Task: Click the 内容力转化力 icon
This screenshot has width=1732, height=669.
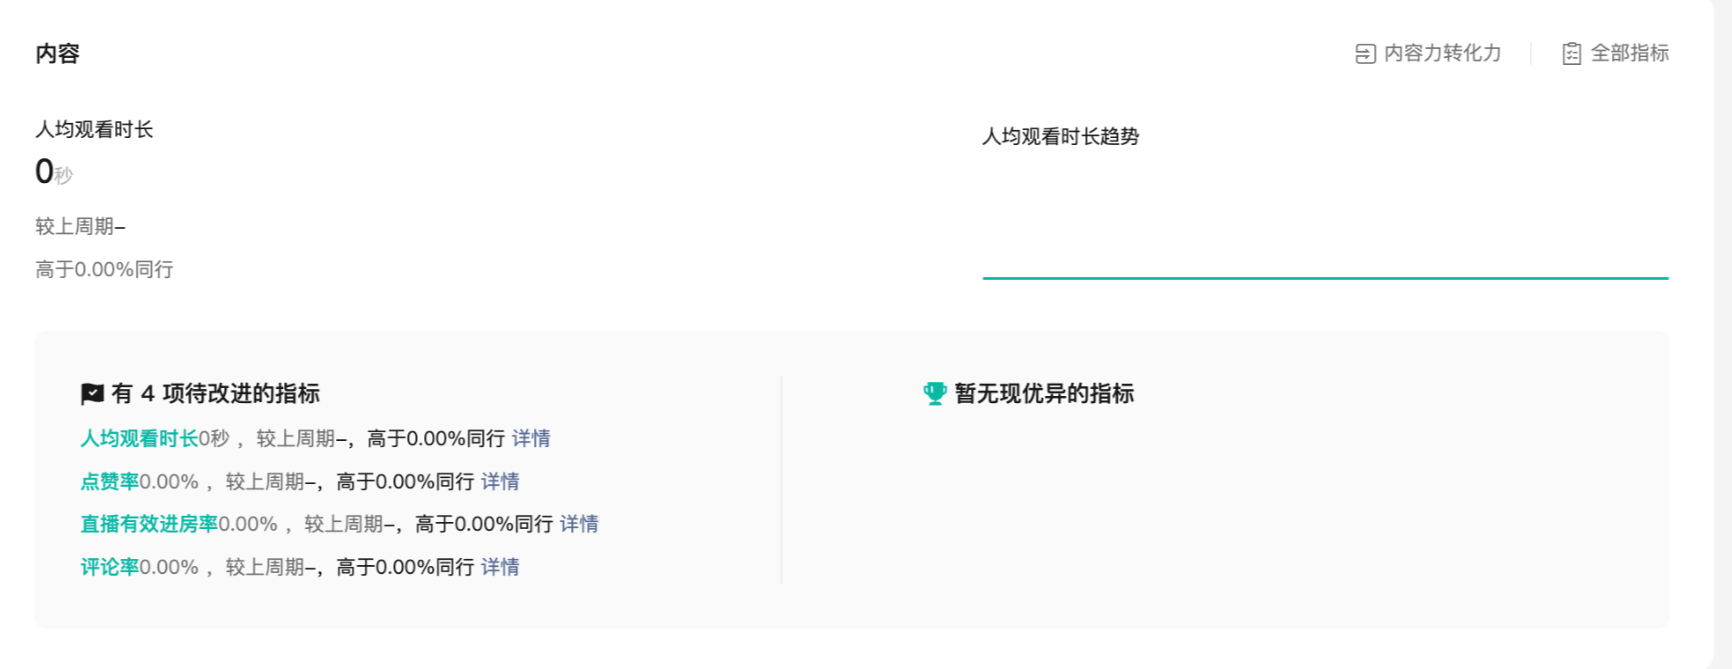Action: coord(1365,54)
